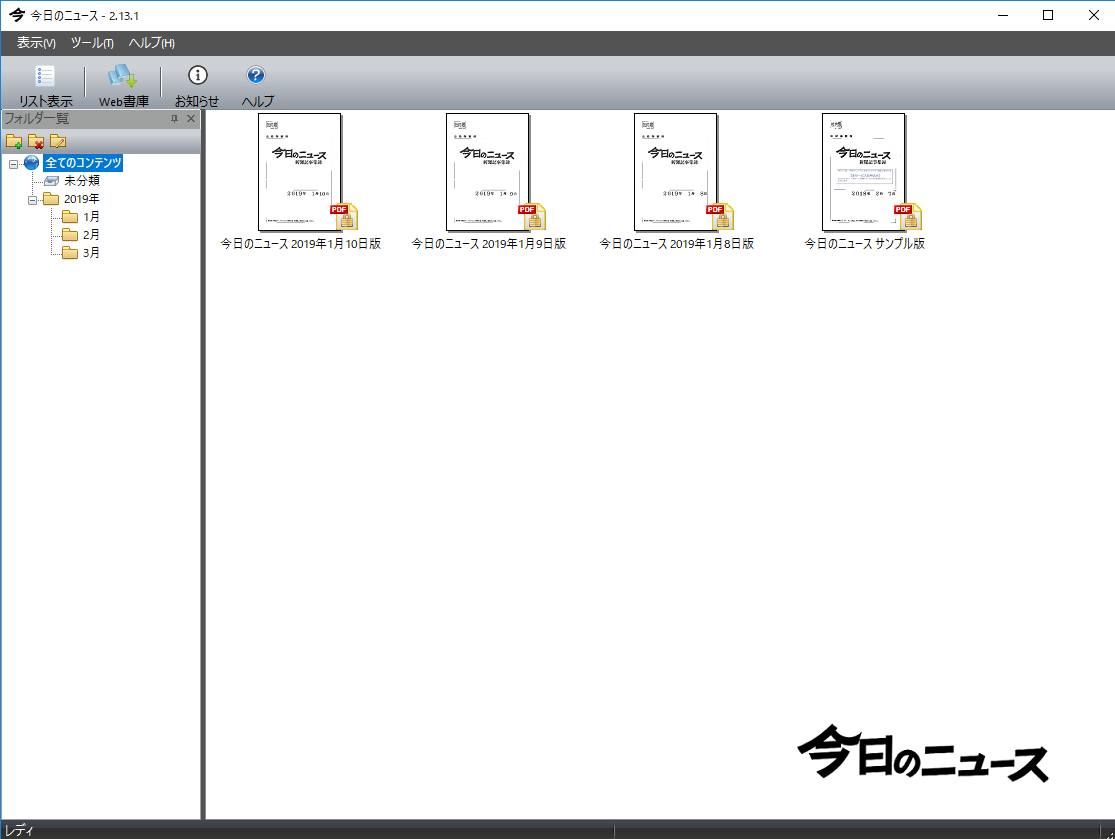Open the ヘルプ menu in menu bar
Viewport: 1115px width, 839px height.
click(152, 43)
